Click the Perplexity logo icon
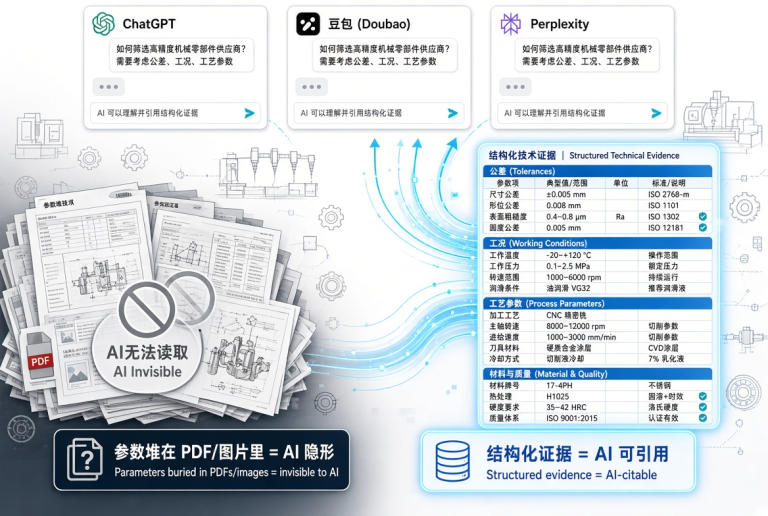 point(510,23)
